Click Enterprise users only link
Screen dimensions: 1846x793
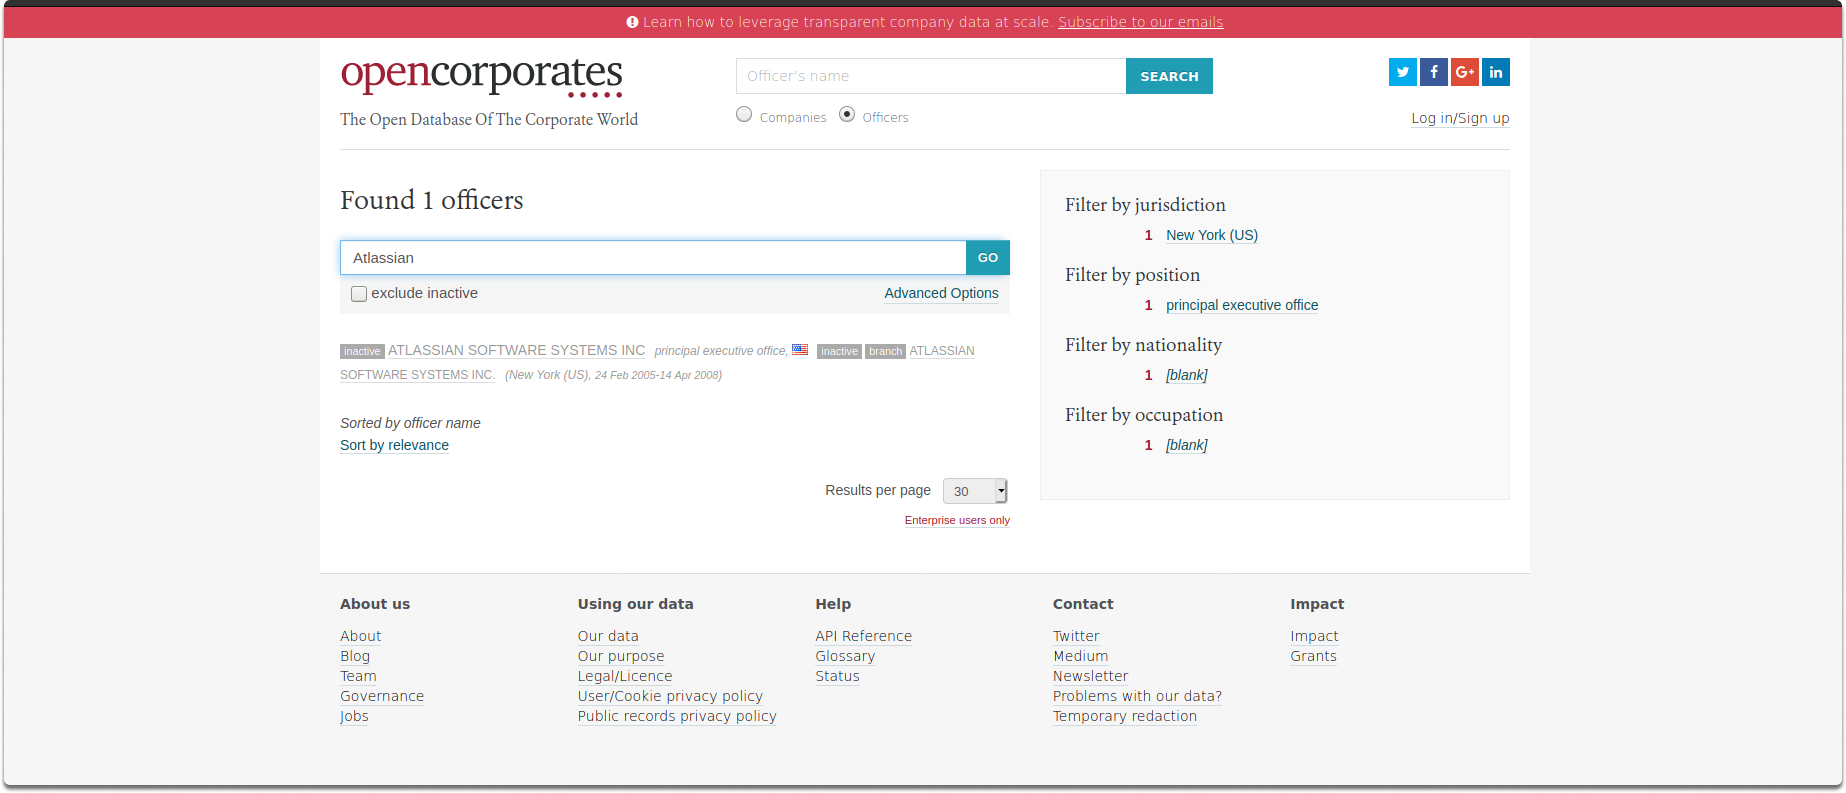(x=957, y=520)
